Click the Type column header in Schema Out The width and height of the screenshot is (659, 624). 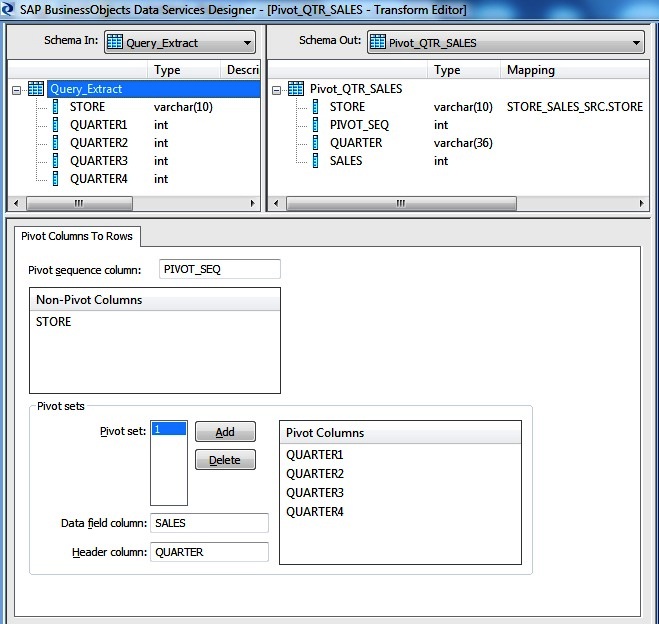[464, 70]
